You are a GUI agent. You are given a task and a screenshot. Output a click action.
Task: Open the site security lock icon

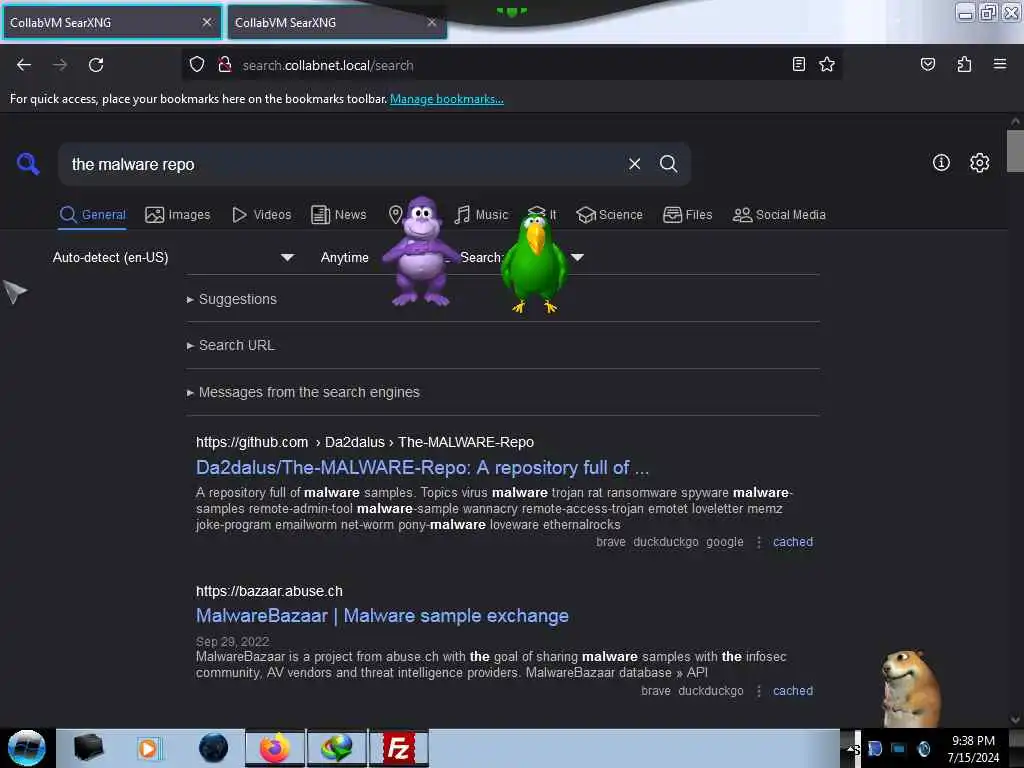pyautogui.click(x=225, y=65)
